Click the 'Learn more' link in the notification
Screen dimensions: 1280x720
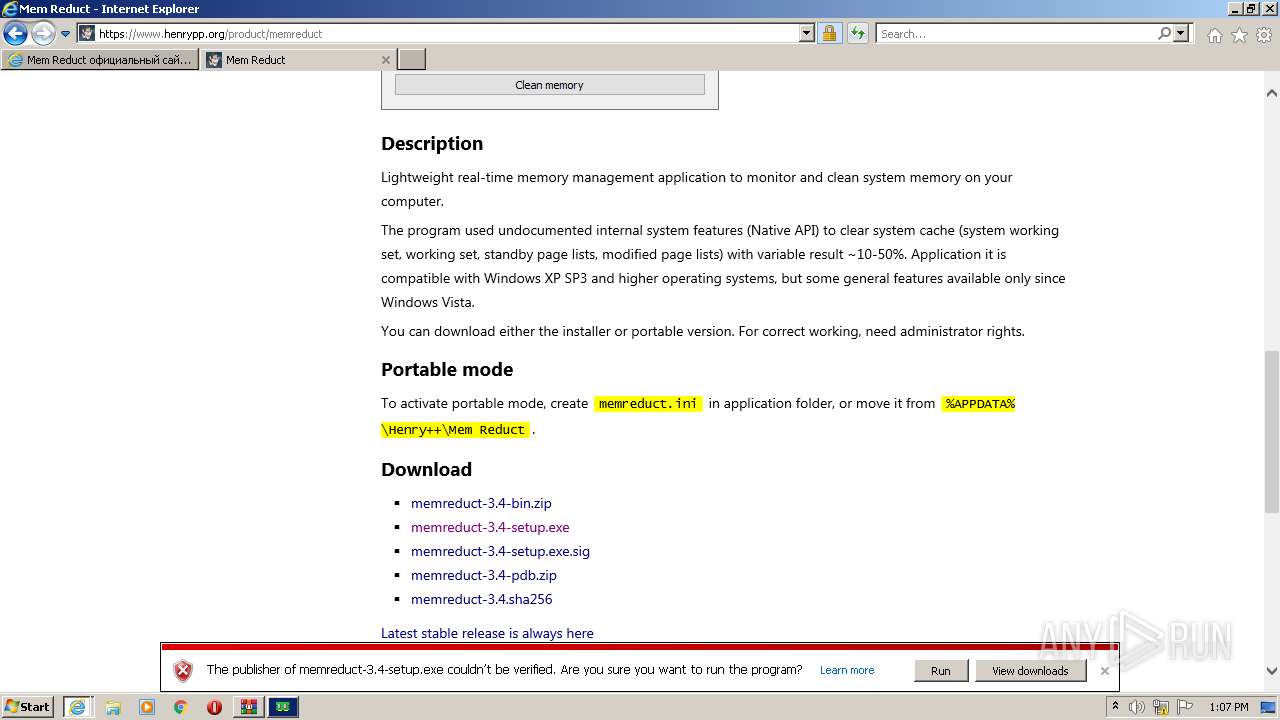[847, 670]
